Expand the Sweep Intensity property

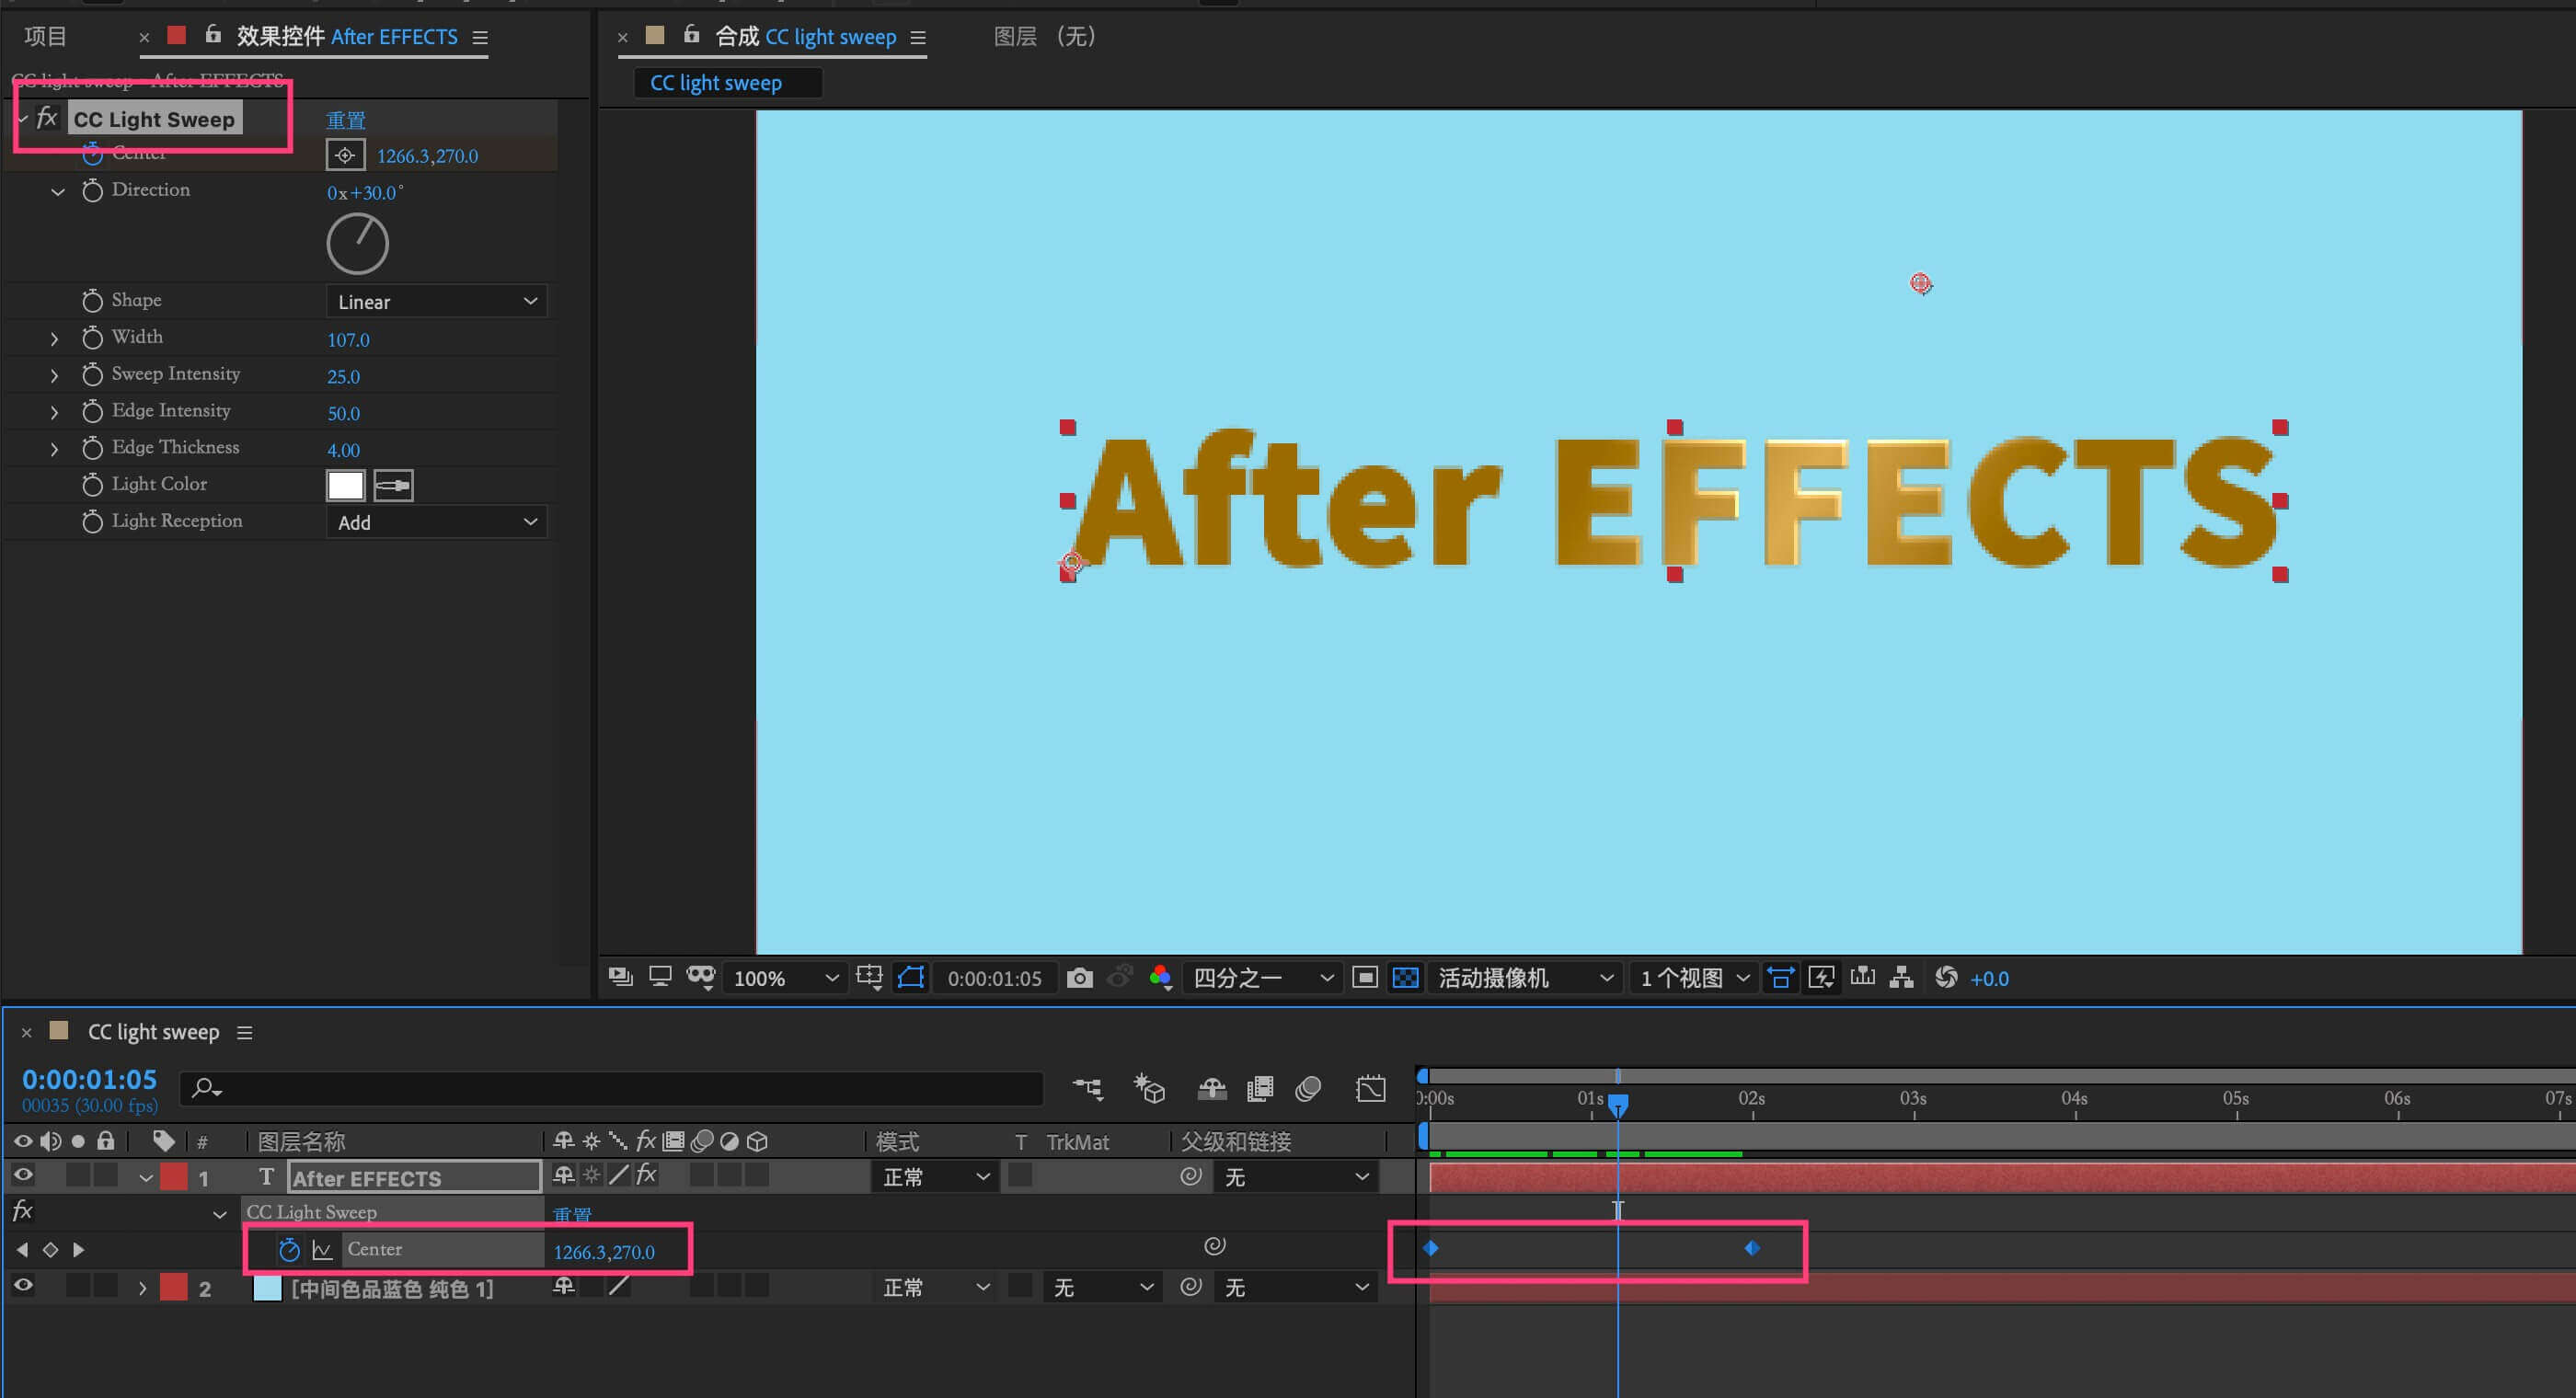click(54, 376)
